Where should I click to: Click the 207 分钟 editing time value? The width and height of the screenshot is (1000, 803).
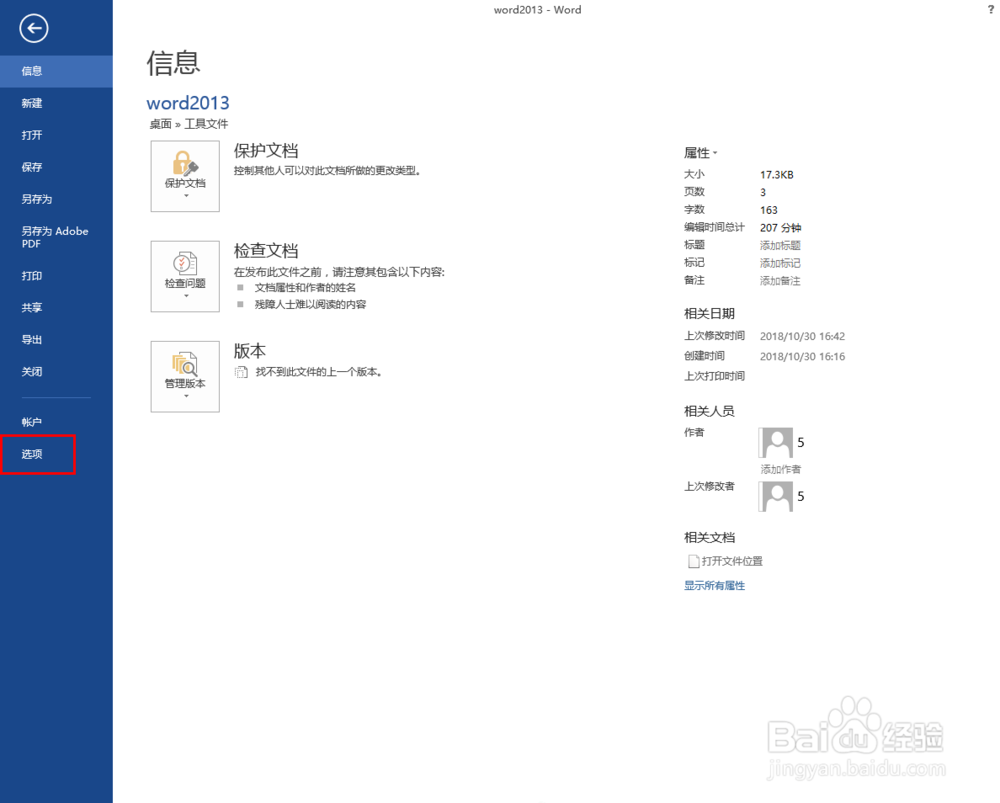pyautogui.click(x=781, y=228)
